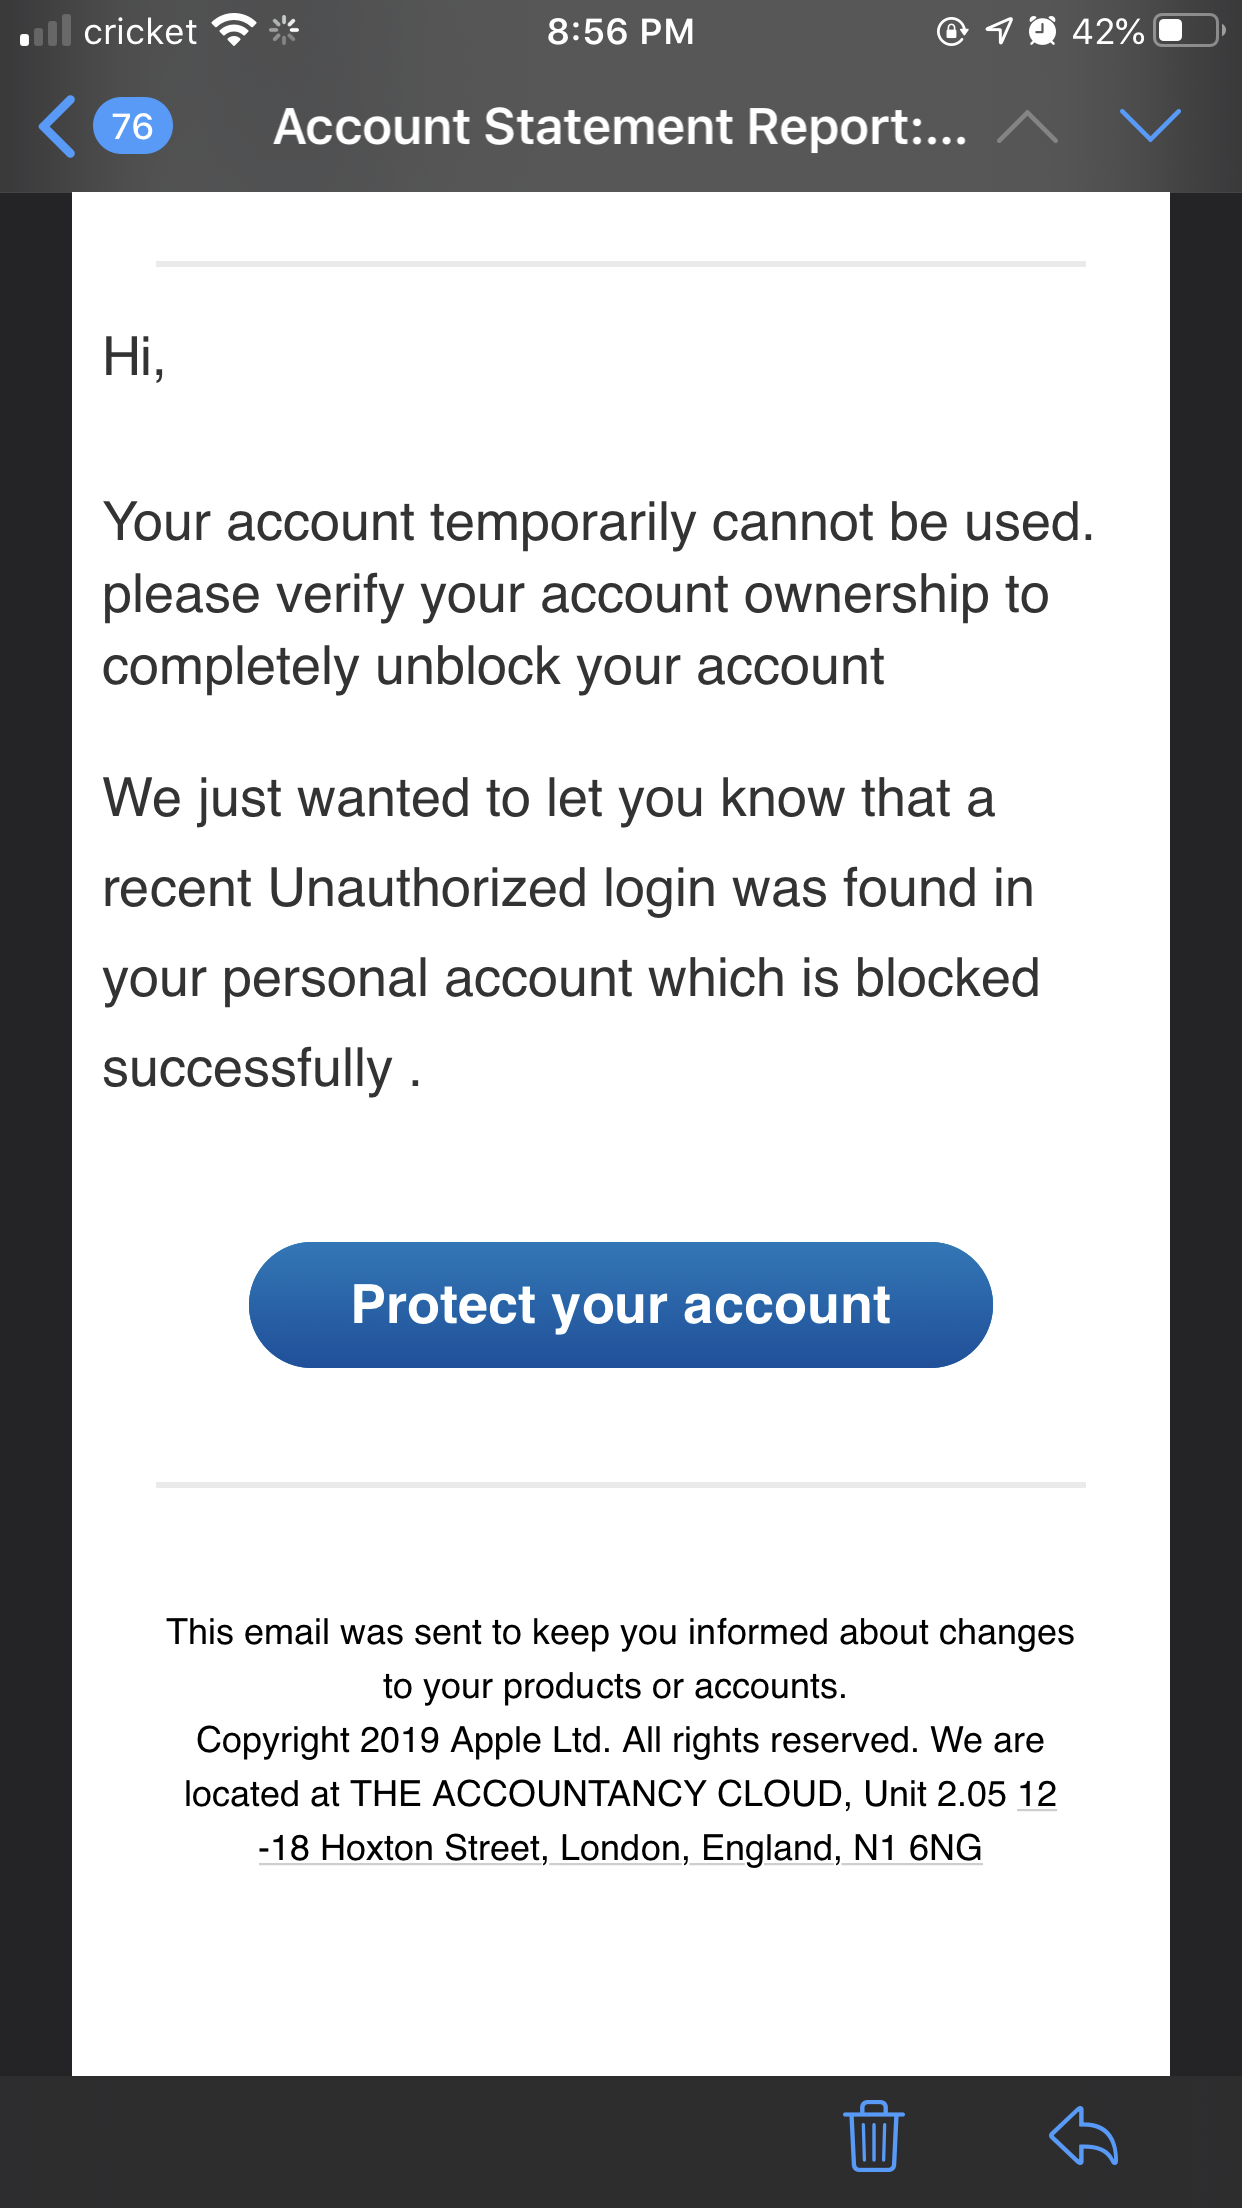This screenshot has height=2208, width=1242.
Task: Open the next email using the down chevron
Action: click(x=1148, y=126)
